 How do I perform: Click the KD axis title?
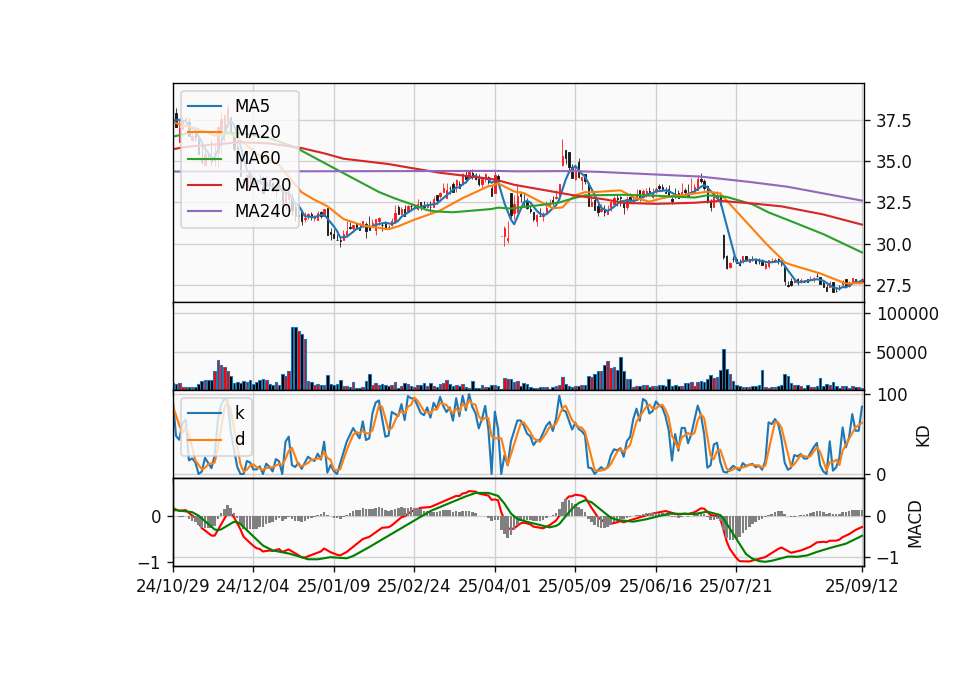tap(923, 437)
